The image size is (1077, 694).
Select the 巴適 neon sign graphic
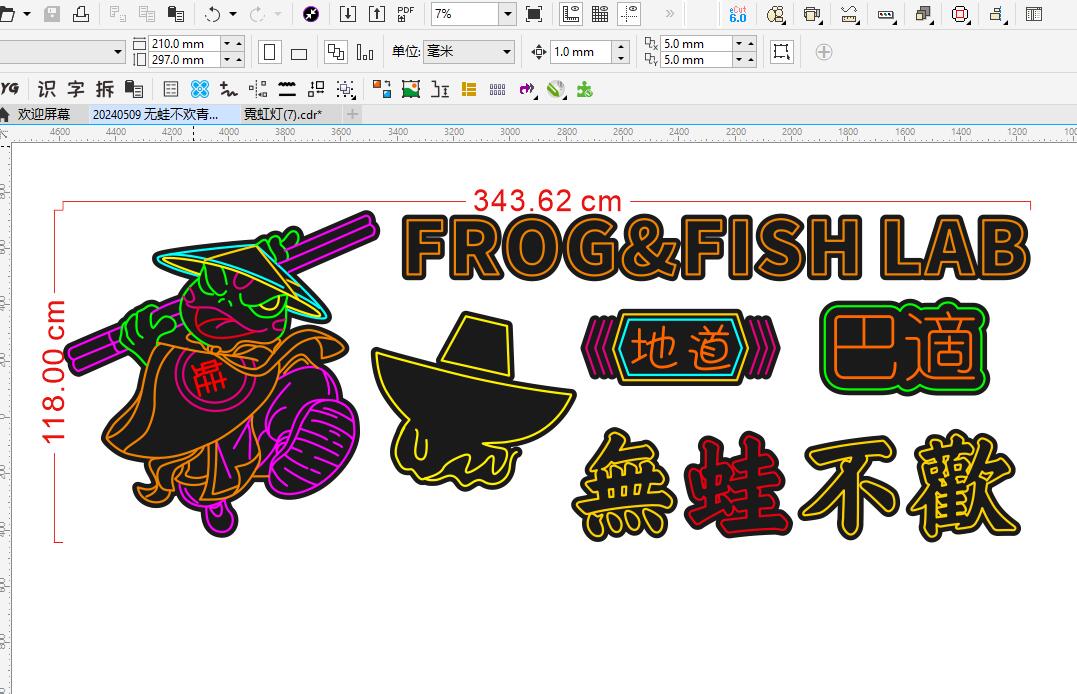(x=905, y=347)
